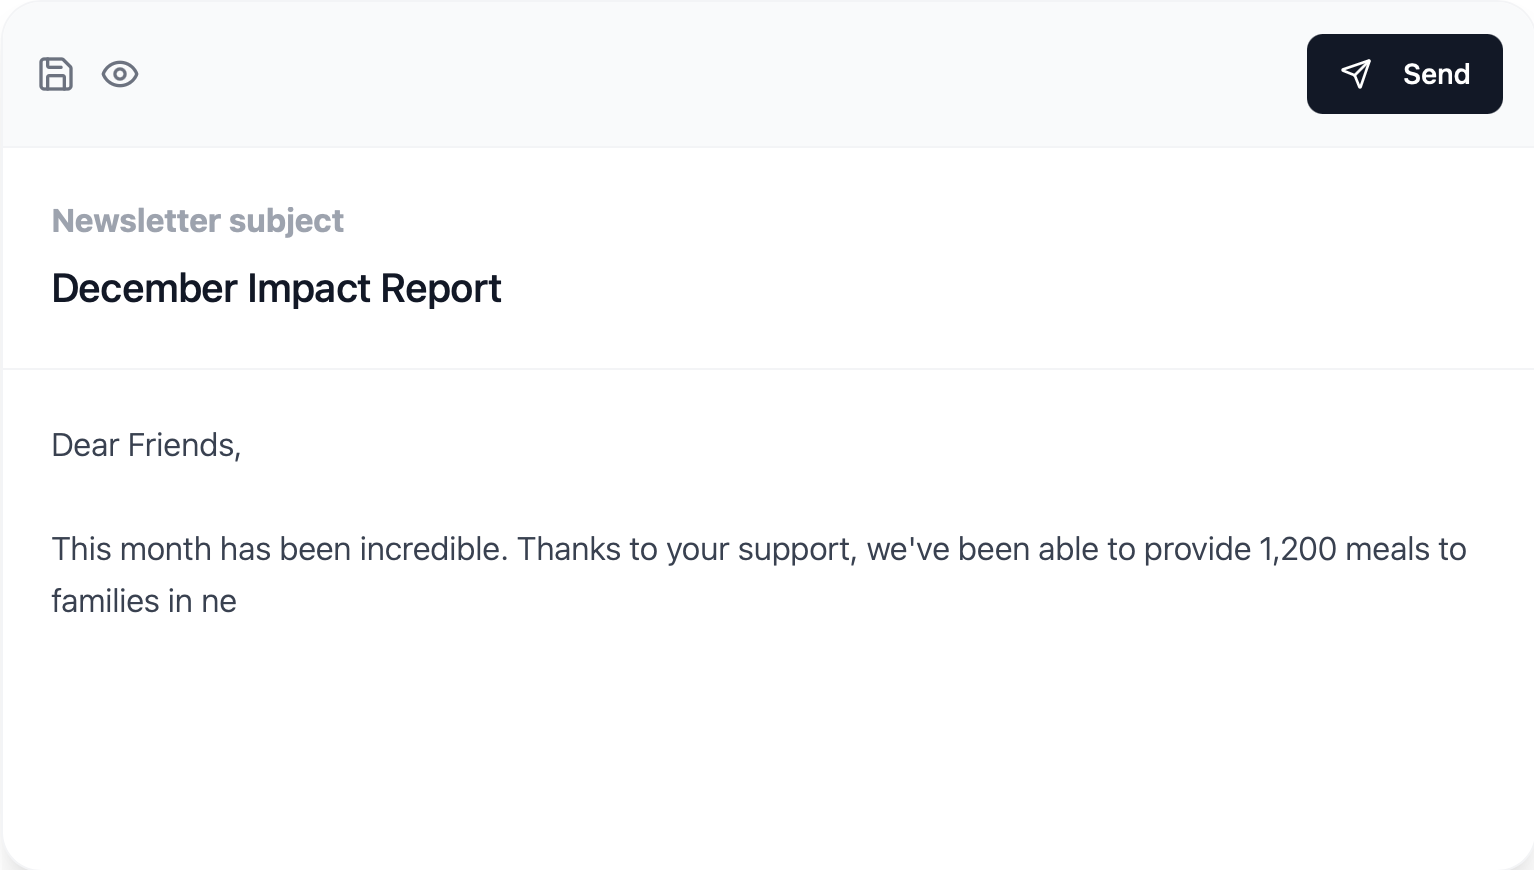This screenshot has height=870, width=1534.
Task: Click the leftmost toolbar icon to save
Action: pyautogui.click(x=56, y=74)
